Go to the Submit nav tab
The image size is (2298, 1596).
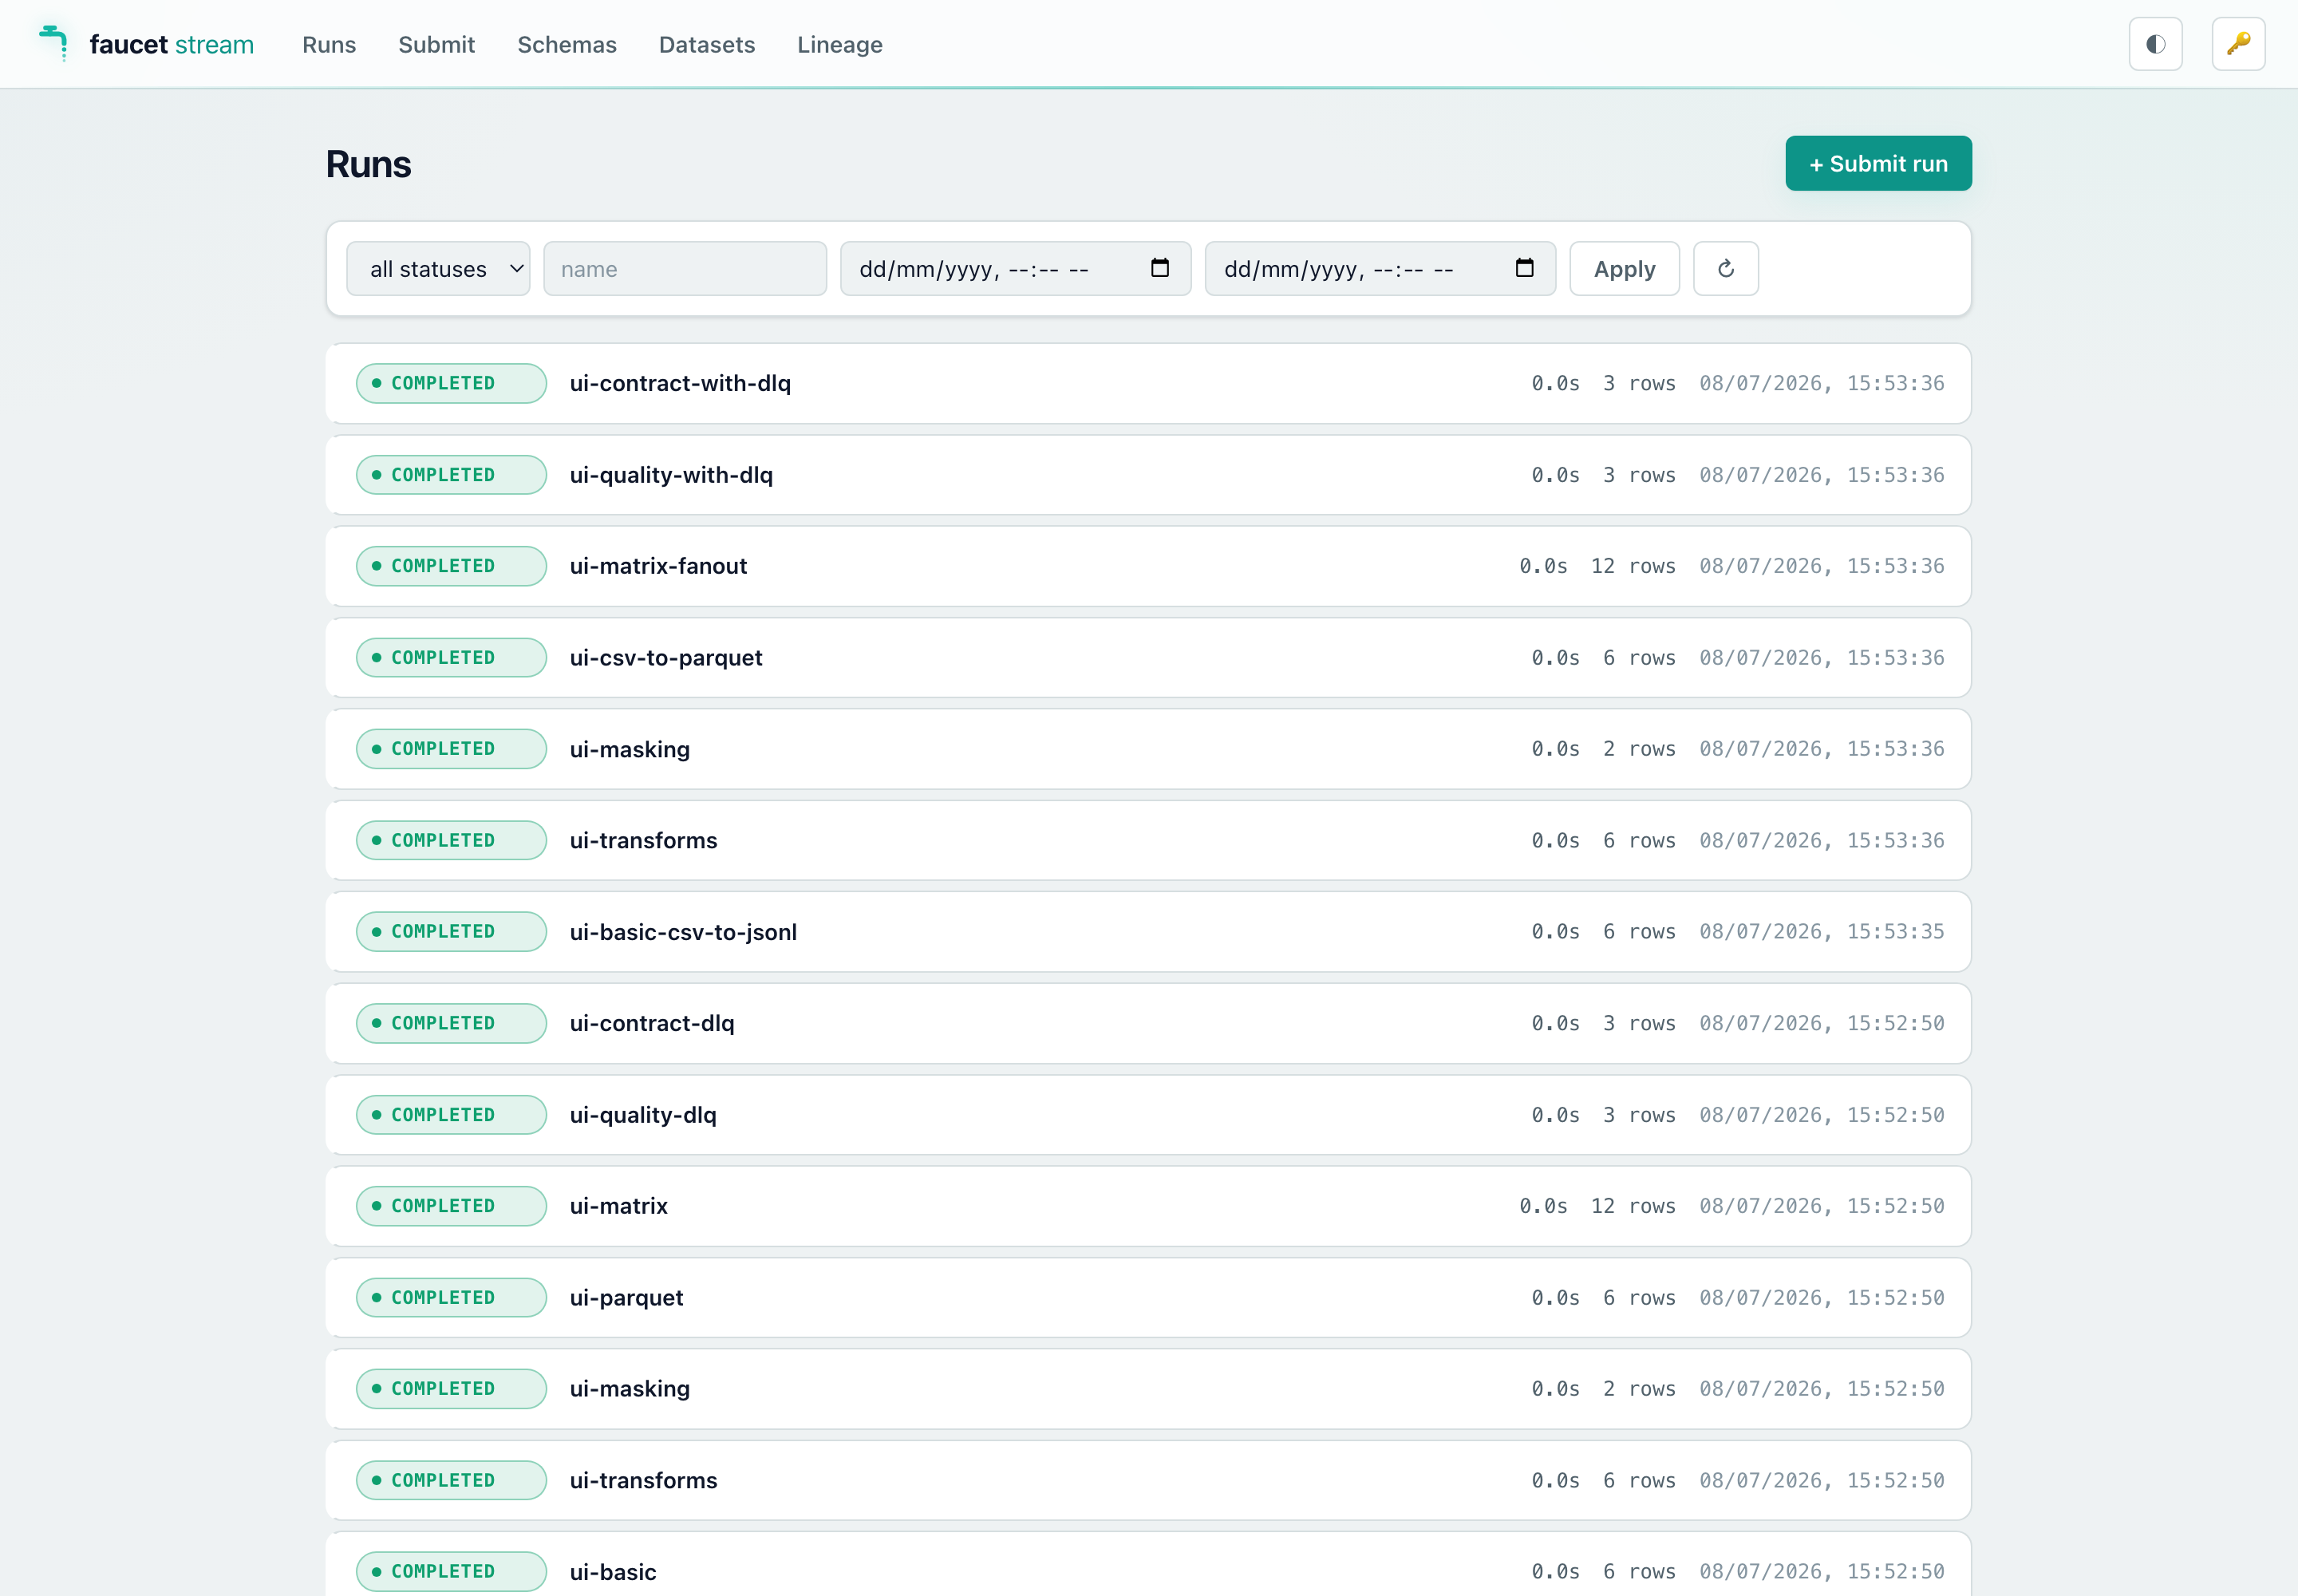(x=436, y=45)
